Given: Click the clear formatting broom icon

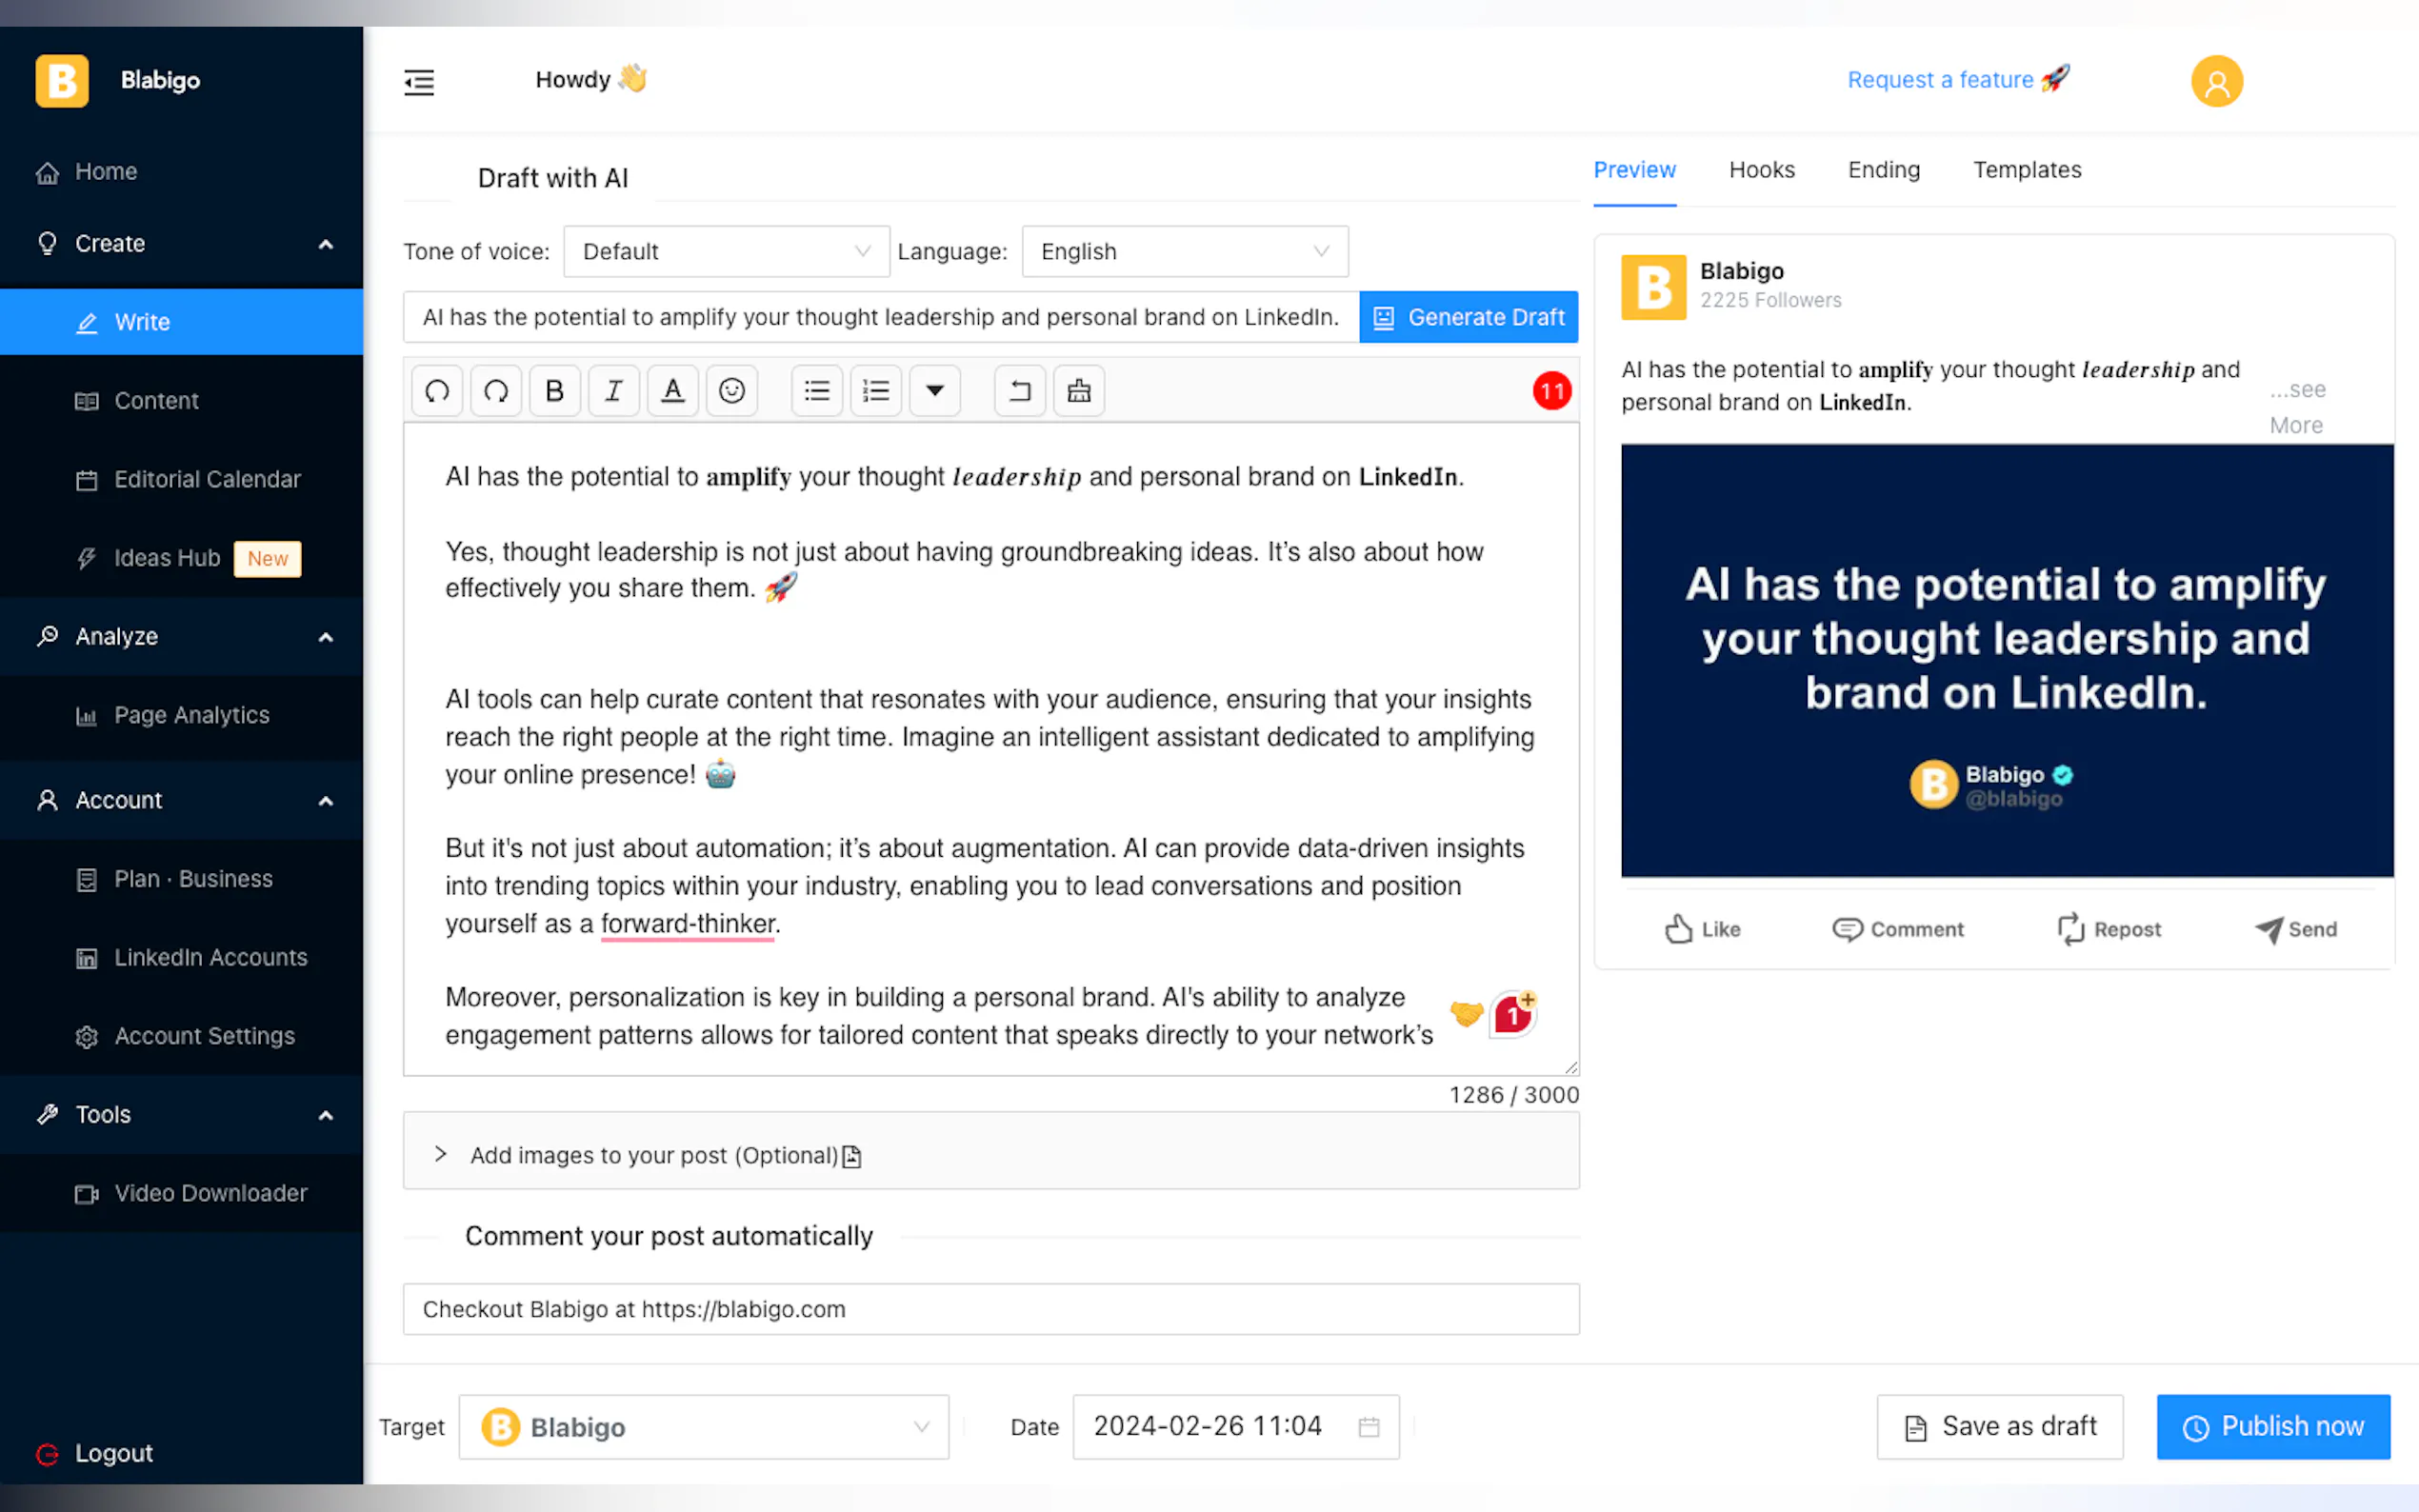Looking at the screenshot, I should point(1078,391).
